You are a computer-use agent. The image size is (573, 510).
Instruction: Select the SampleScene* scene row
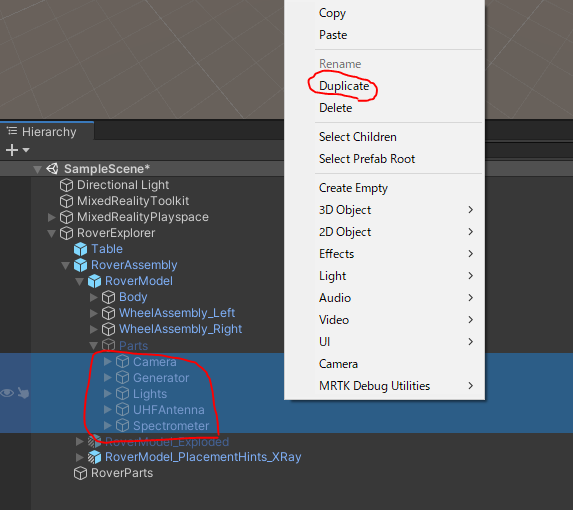coord(142,169)
